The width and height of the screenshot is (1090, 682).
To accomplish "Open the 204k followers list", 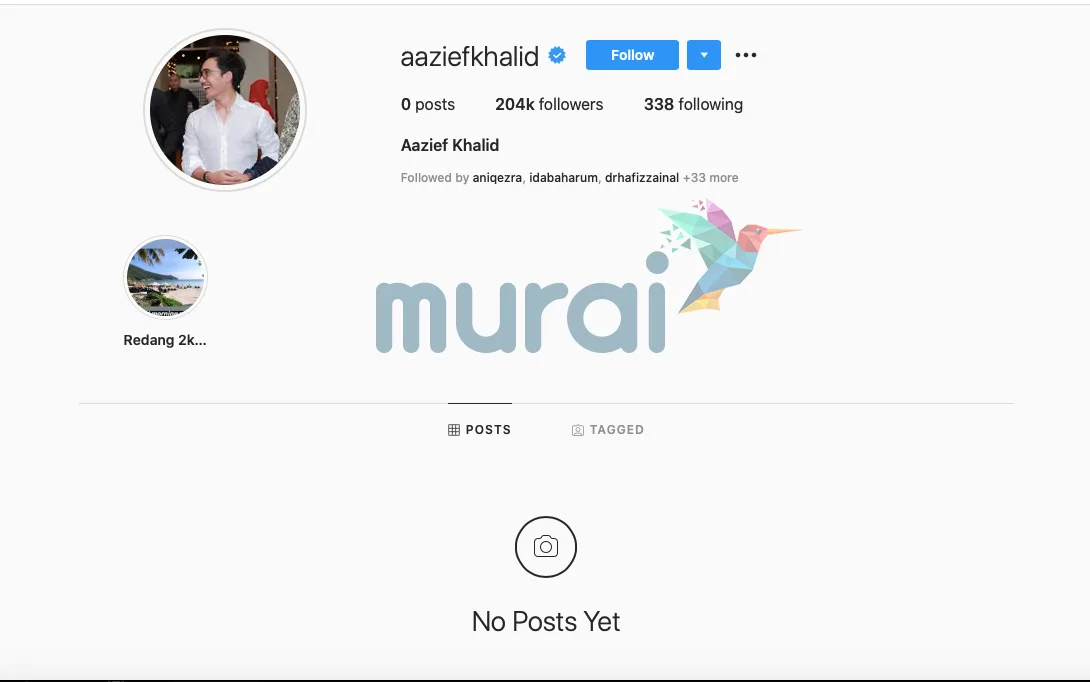I will pyautogui.click(x=549, y=104).
